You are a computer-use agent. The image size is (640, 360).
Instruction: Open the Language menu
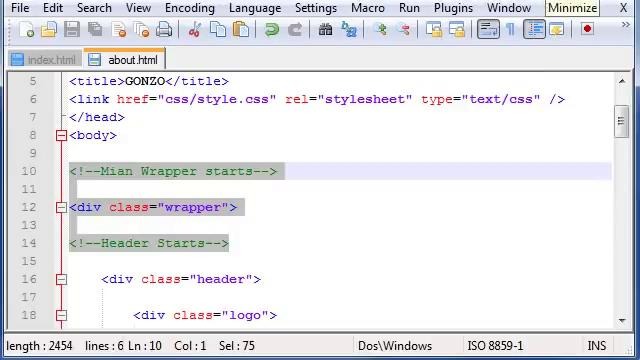click(255, 8)
